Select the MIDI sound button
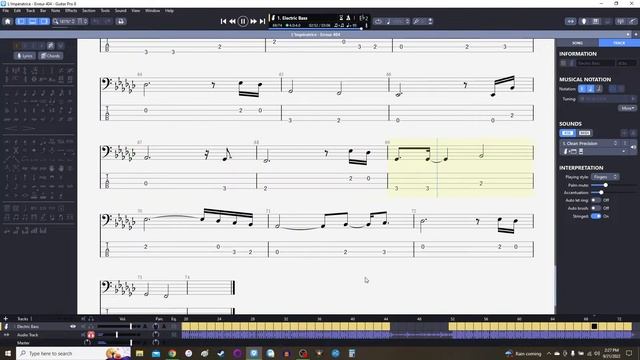 584,133
